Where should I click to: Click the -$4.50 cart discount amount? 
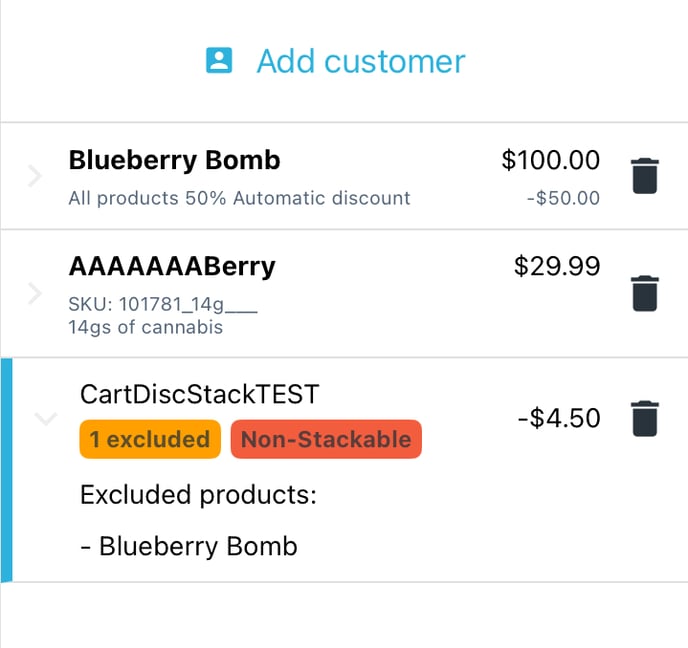(559, 418)
